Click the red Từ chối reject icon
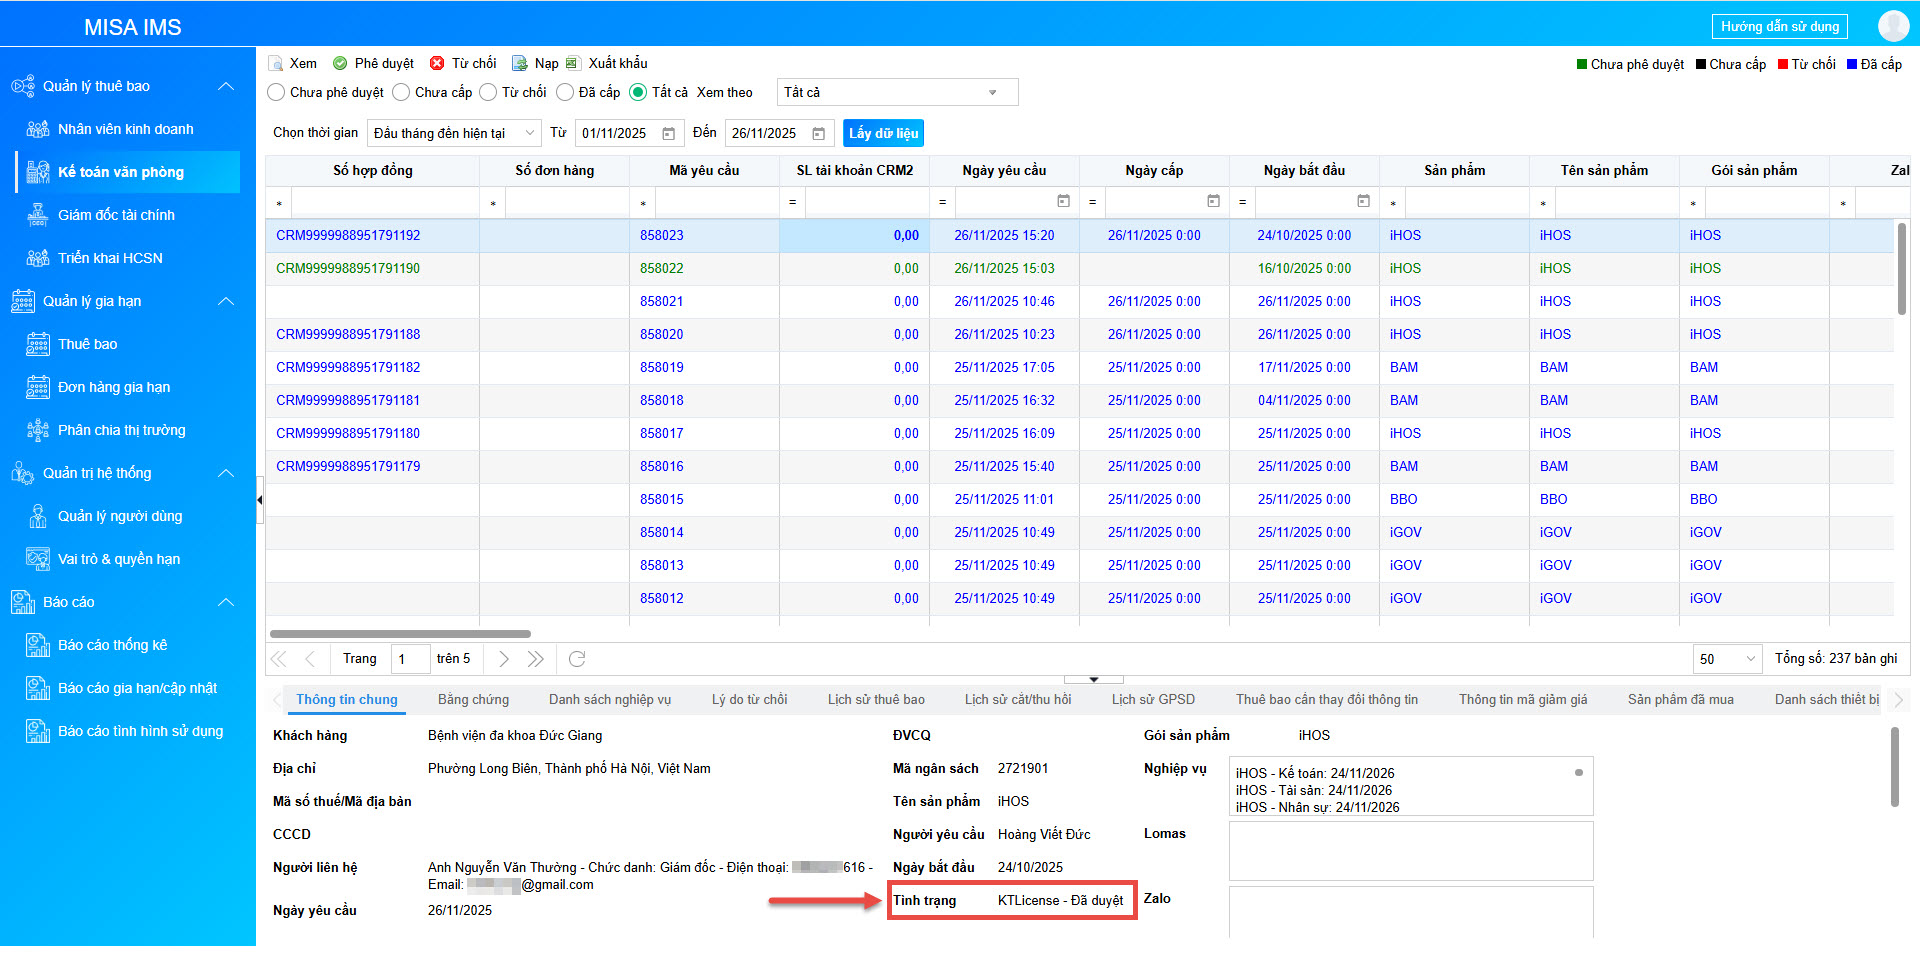1920x953 pixels. 437,64
